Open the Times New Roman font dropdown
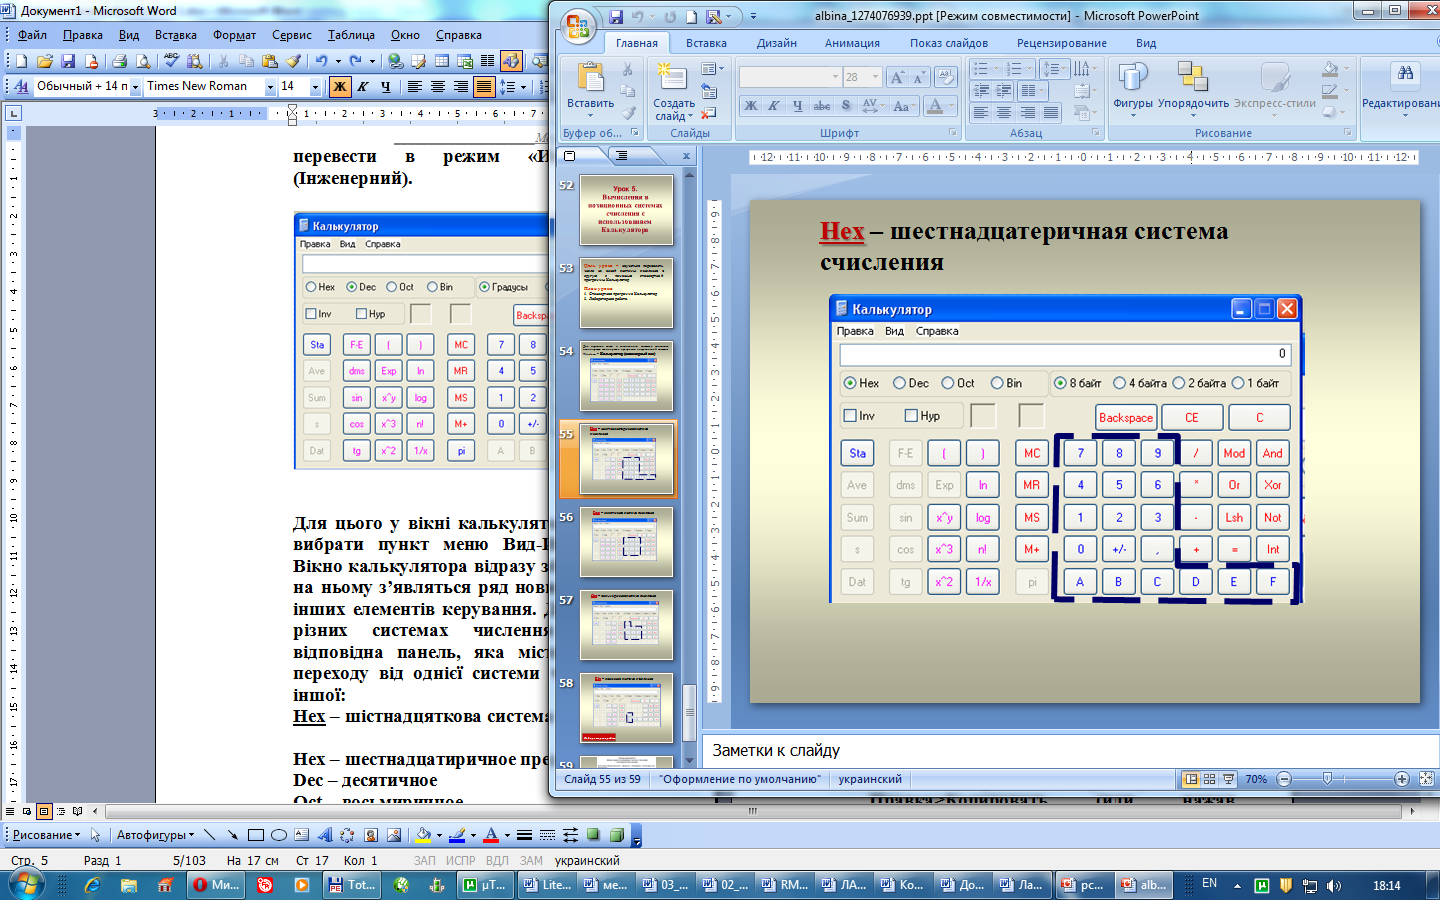 pyautogui.click(x=270, y=87)
